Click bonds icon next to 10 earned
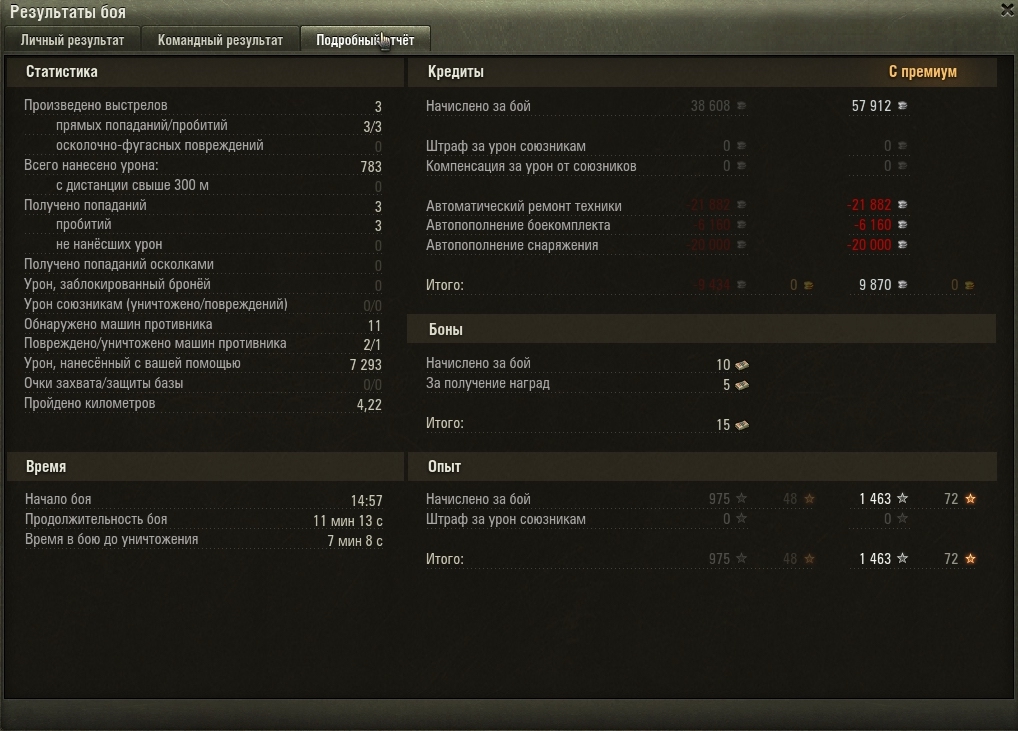Image resolution: width=1018 pixels, height=731 pixels. 741,365
